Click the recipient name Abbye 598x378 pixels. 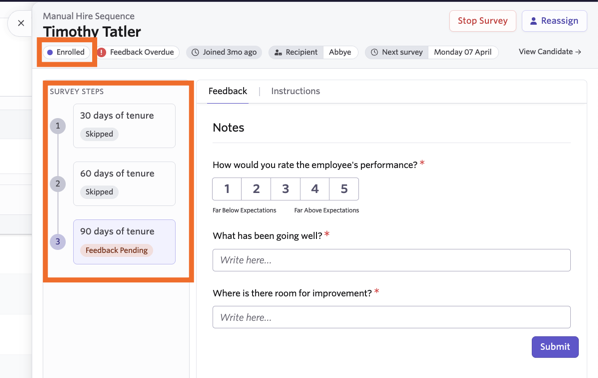(x=340, y=52)
